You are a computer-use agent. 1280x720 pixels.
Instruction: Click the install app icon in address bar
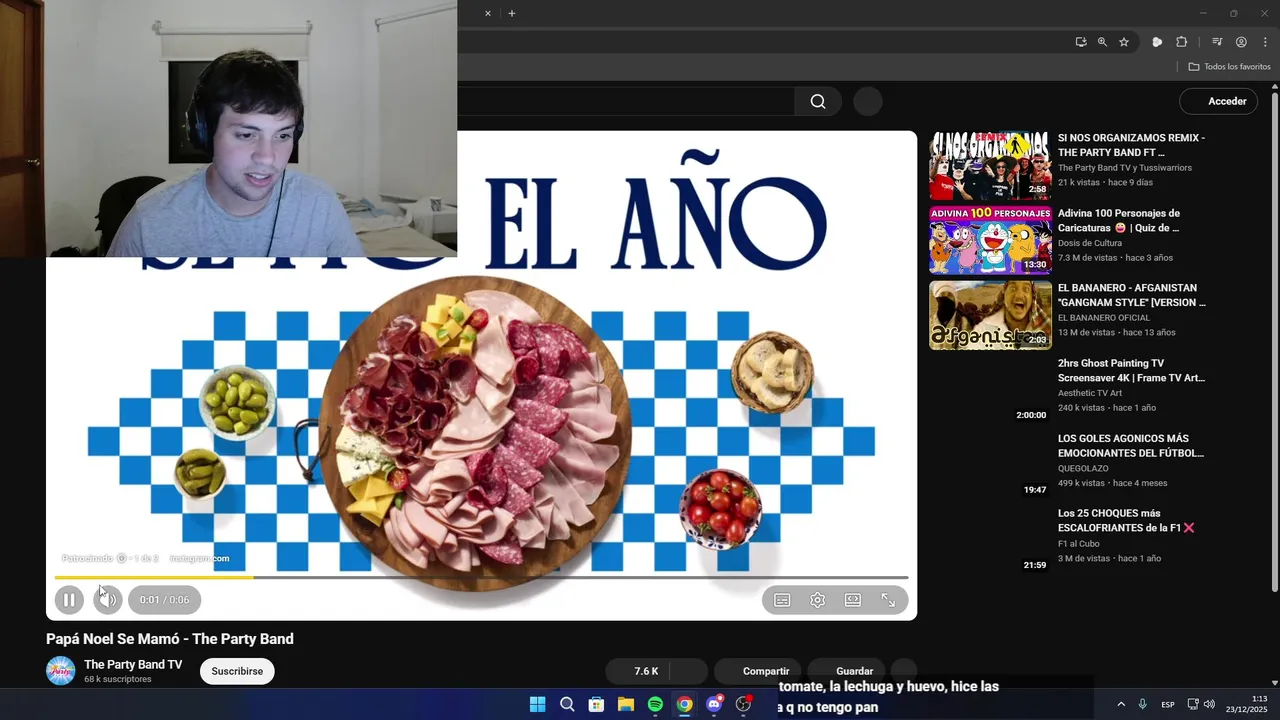tap(1081, 42)
